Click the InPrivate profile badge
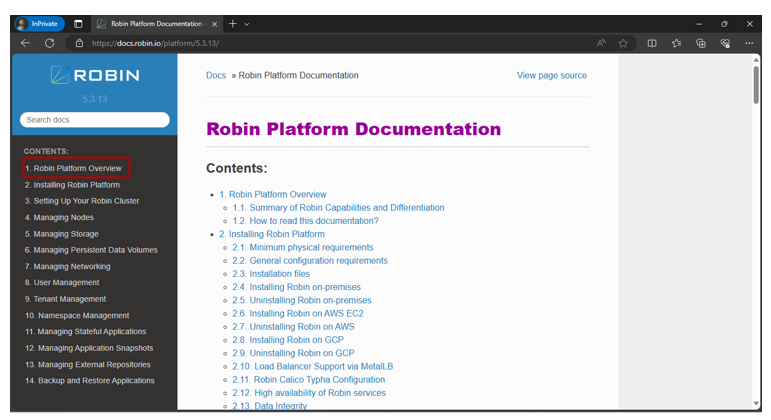The image size is (771, 420). tap(39, 24)
